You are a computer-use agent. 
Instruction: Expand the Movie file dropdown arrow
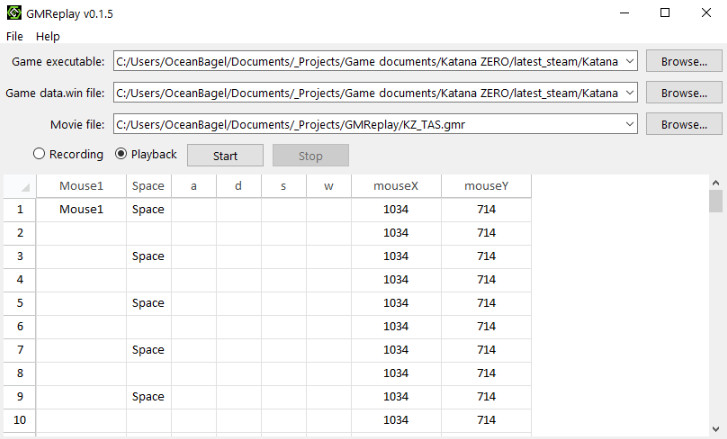630,124
